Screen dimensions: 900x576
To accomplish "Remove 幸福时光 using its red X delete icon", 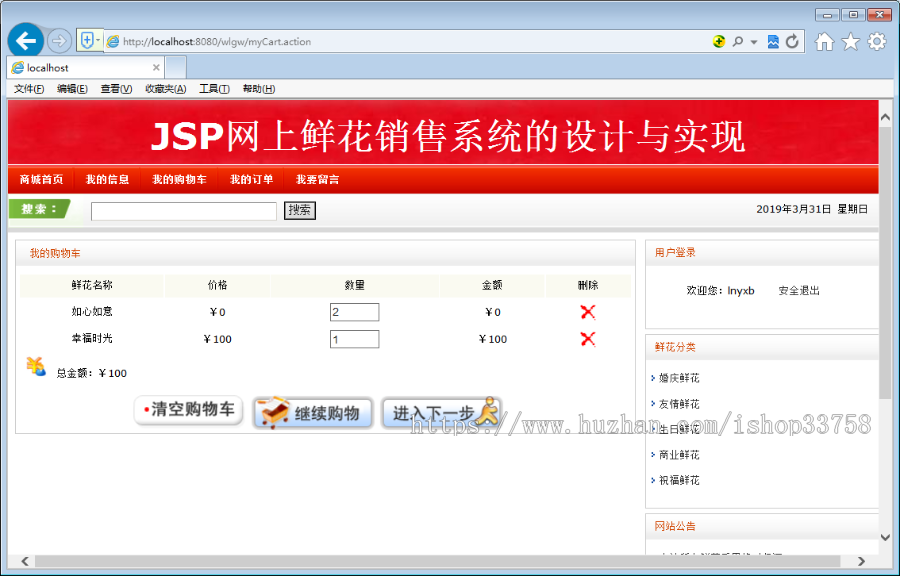I will point(589,339).
